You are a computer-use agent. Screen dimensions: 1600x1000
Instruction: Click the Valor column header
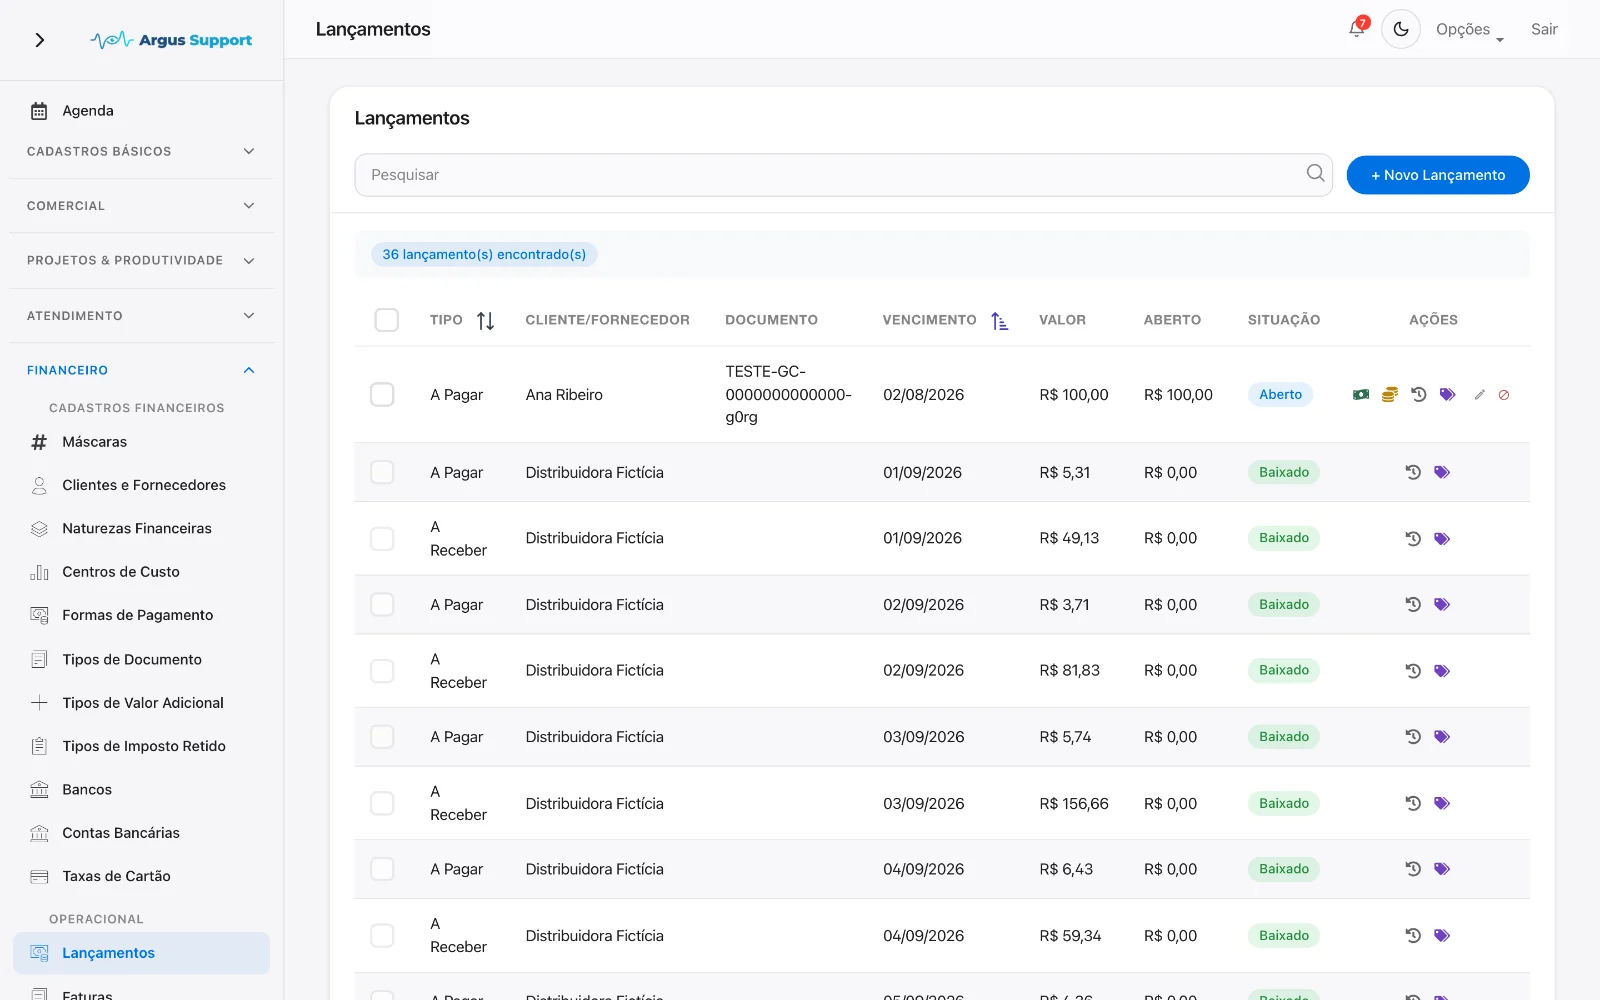(x=1062, y=320)
